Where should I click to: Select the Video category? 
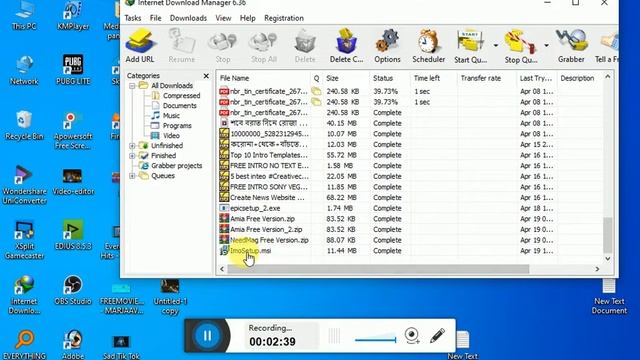(171, 136)
